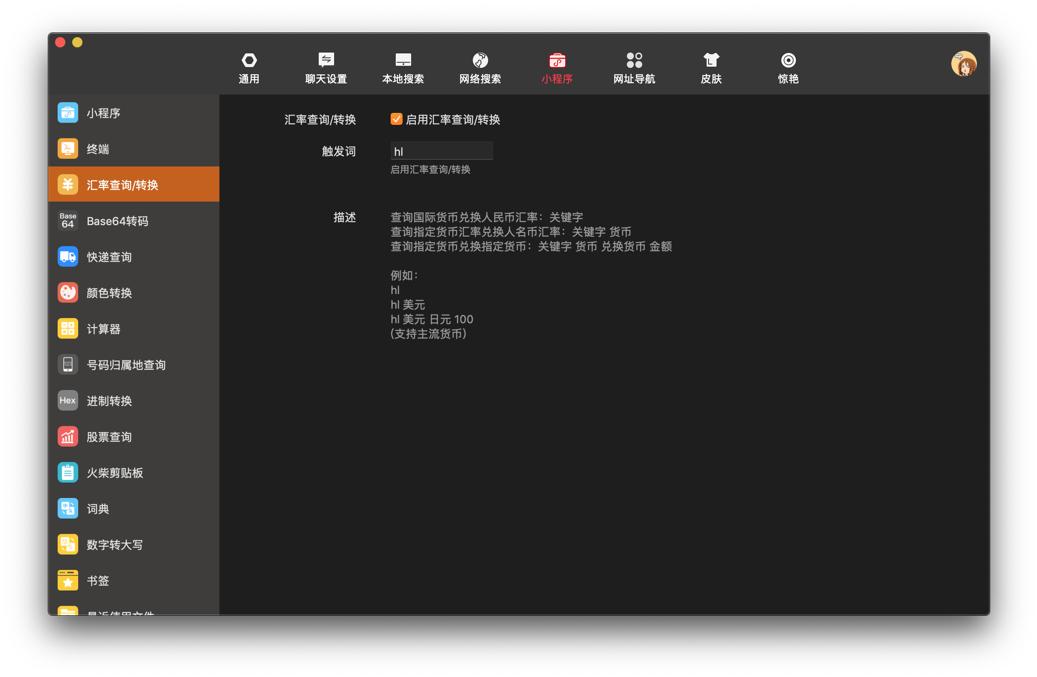Click the 触发词 input field

tap(440, 150)
